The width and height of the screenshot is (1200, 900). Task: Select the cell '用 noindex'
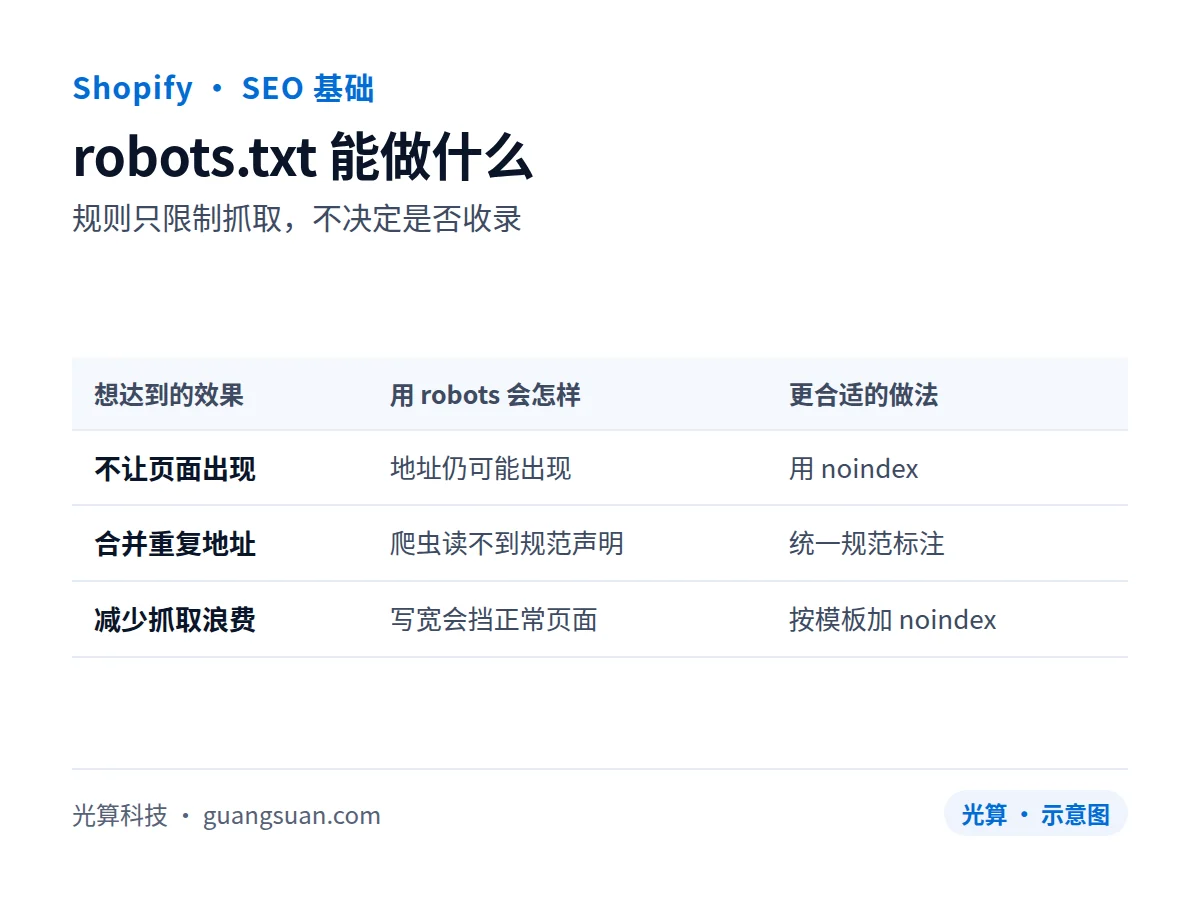(x=854, y=469)
